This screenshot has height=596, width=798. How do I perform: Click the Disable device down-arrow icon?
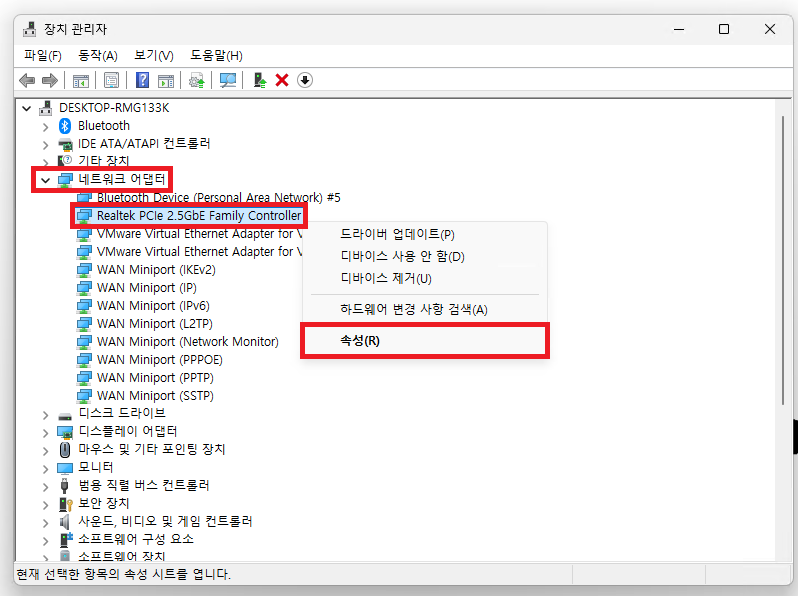[304, 80]
